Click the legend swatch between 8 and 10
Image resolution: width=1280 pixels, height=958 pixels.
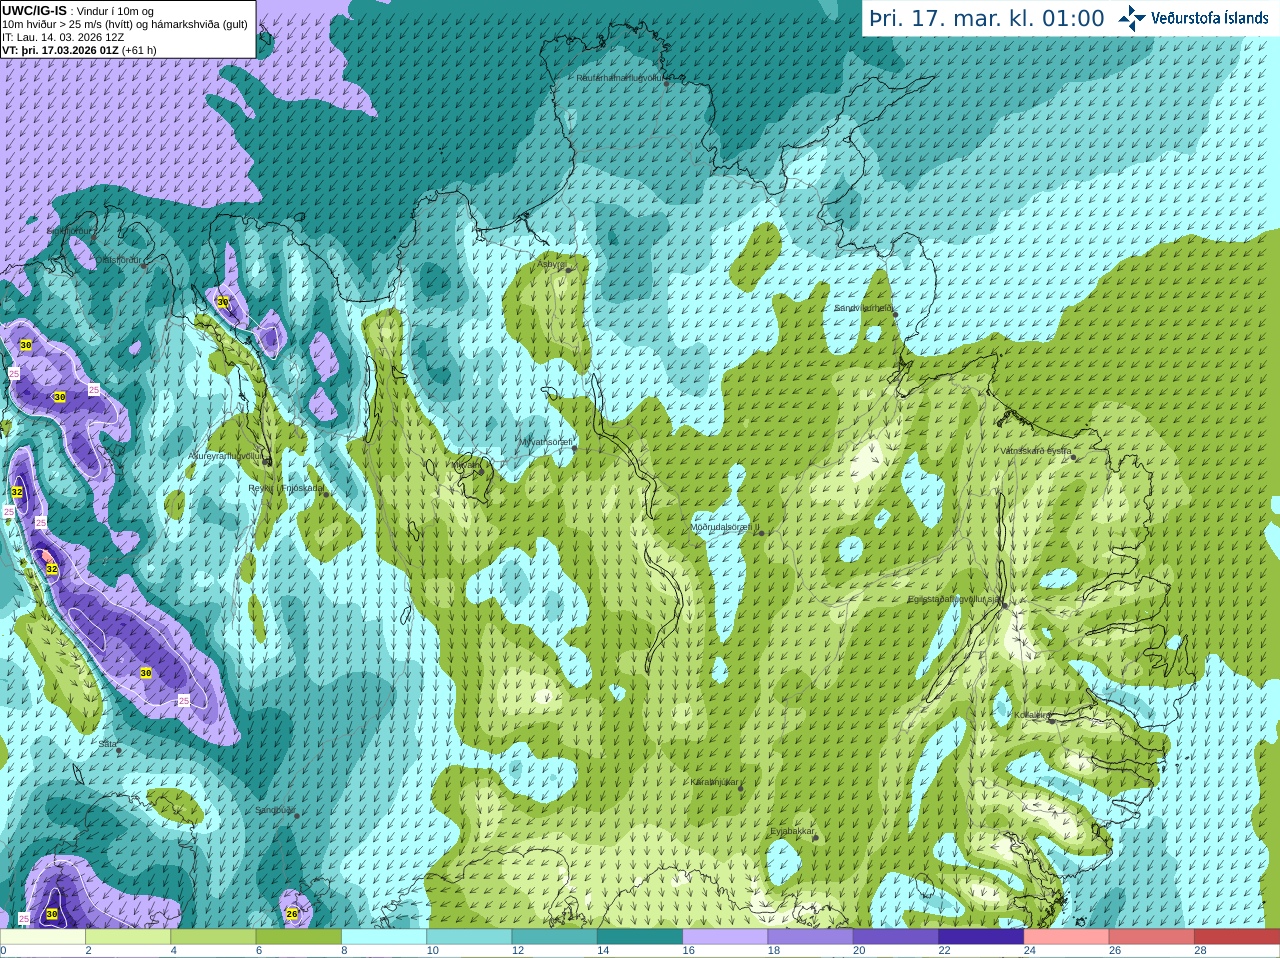point(384,937)
